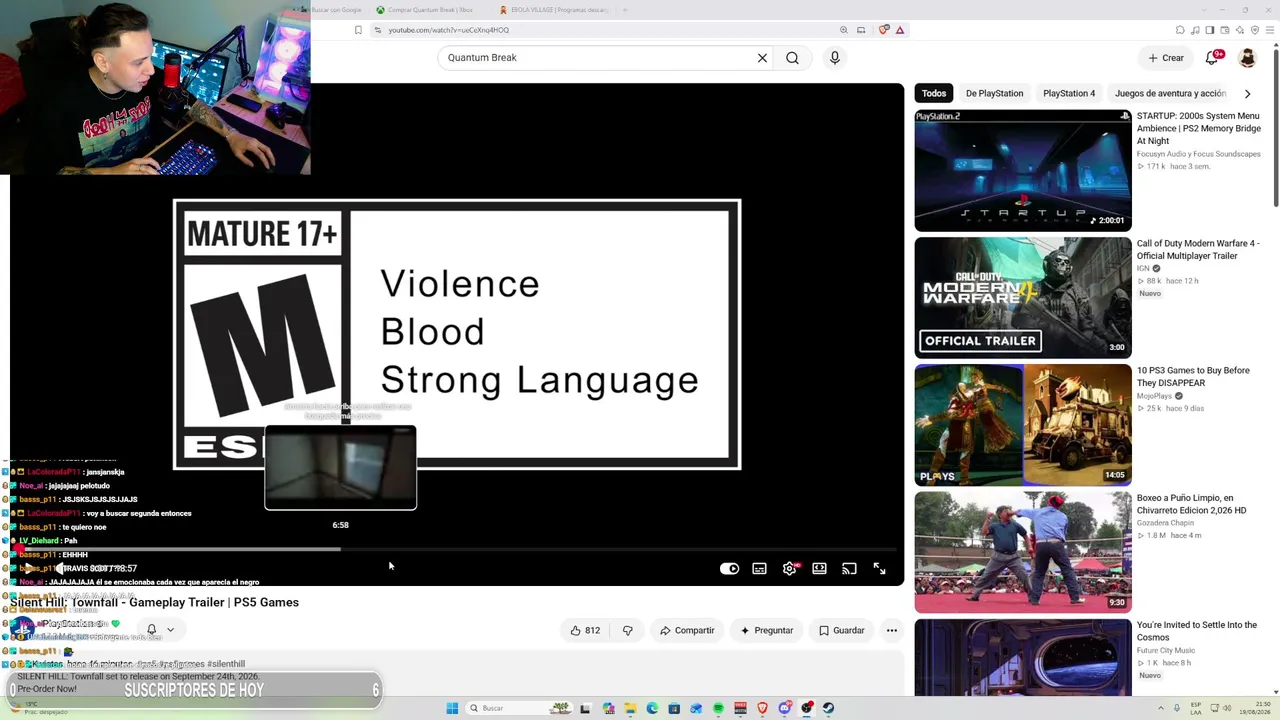The image size is (1280, 720).
Task: Toggle autoplay switch in player
Action: [730, 569]
